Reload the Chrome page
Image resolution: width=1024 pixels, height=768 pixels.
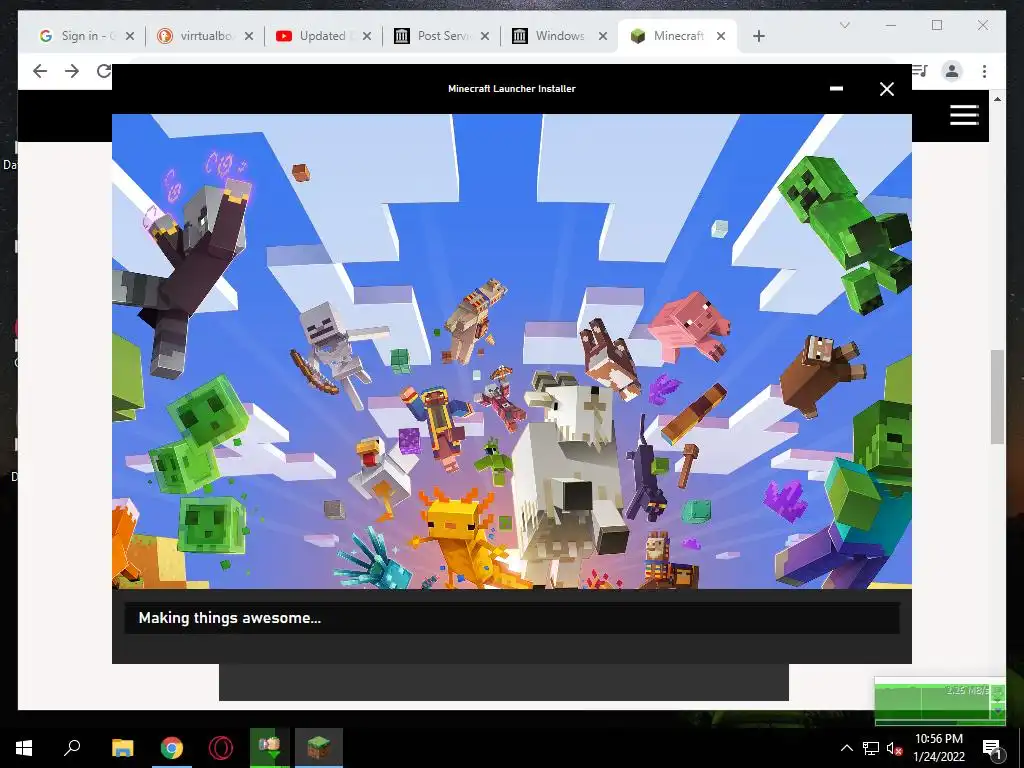[x=104, y=71]
